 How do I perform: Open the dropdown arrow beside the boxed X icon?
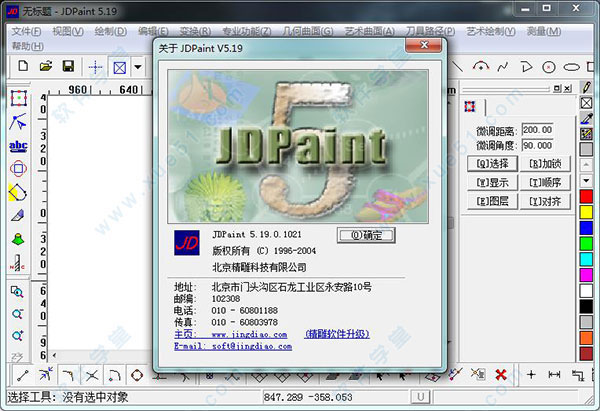tap(138, 67)
